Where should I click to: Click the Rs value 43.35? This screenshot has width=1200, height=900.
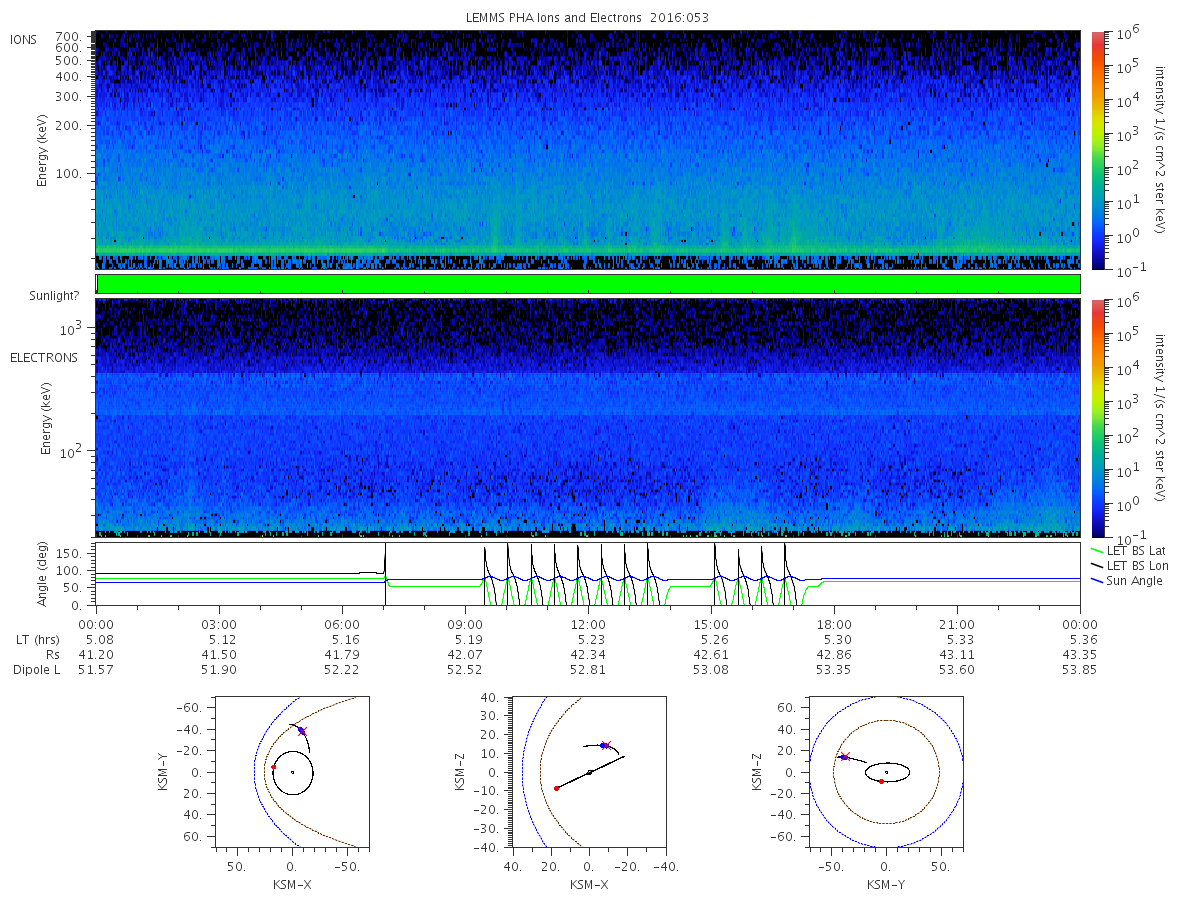(1081, 654)
